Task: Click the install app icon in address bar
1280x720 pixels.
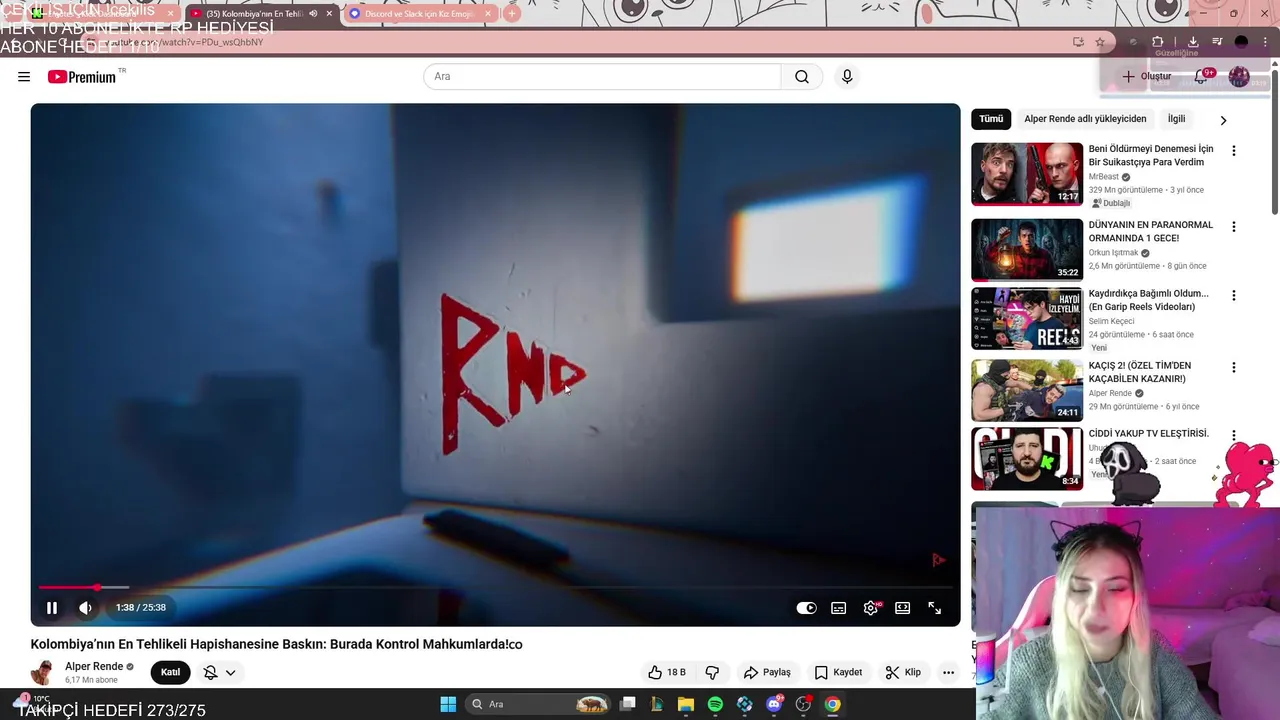Action: (x=1078, y=42)
